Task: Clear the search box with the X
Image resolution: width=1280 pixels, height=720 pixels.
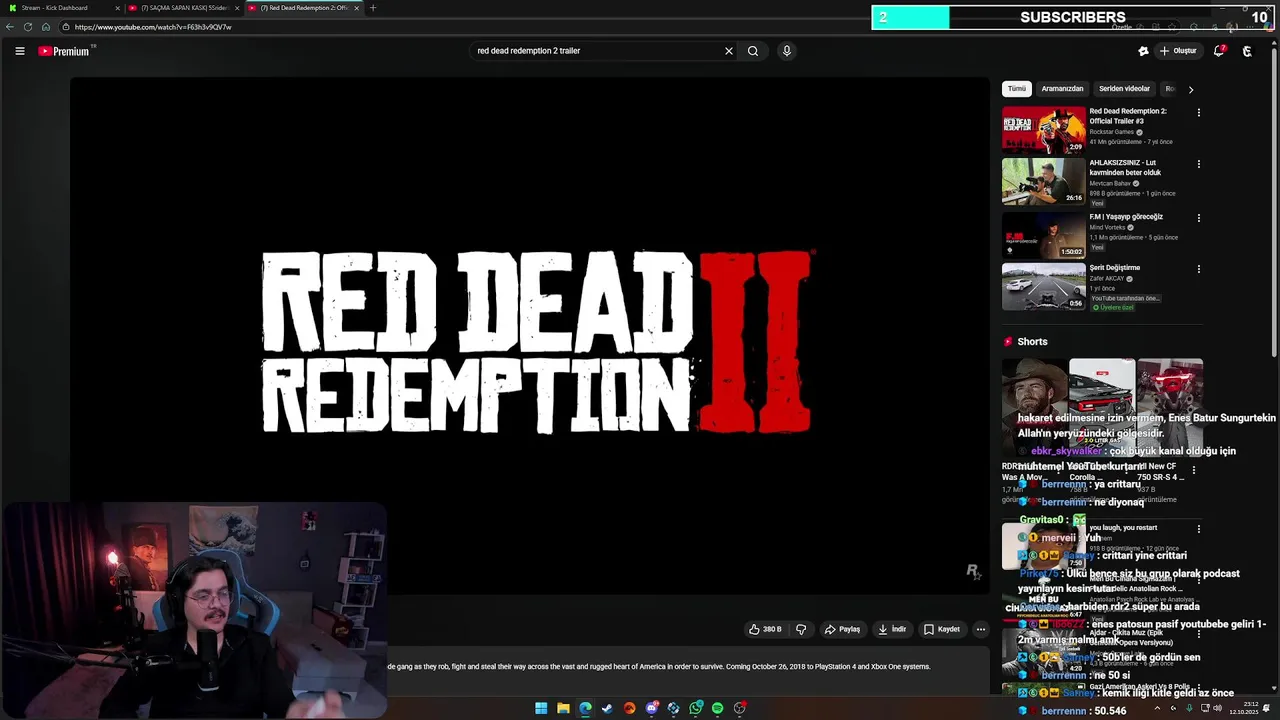Action: click(729, 51)
